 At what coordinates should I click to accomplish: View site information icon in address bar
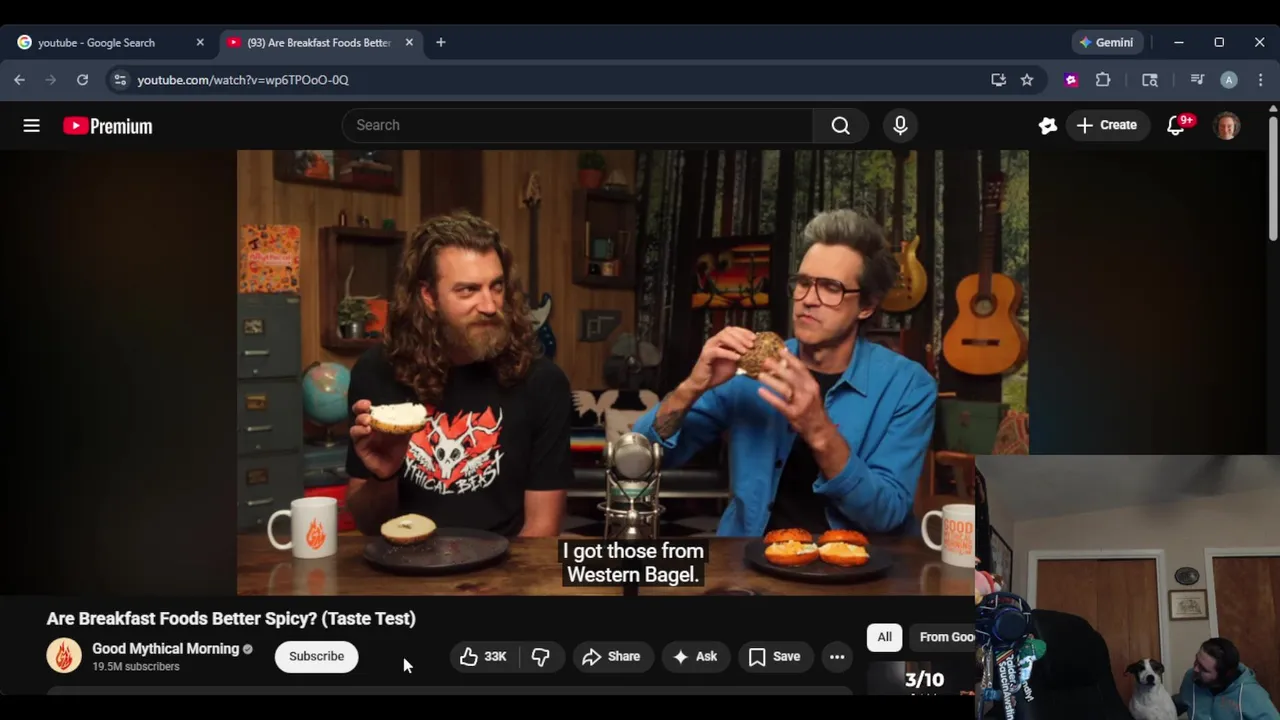[120, 80]
